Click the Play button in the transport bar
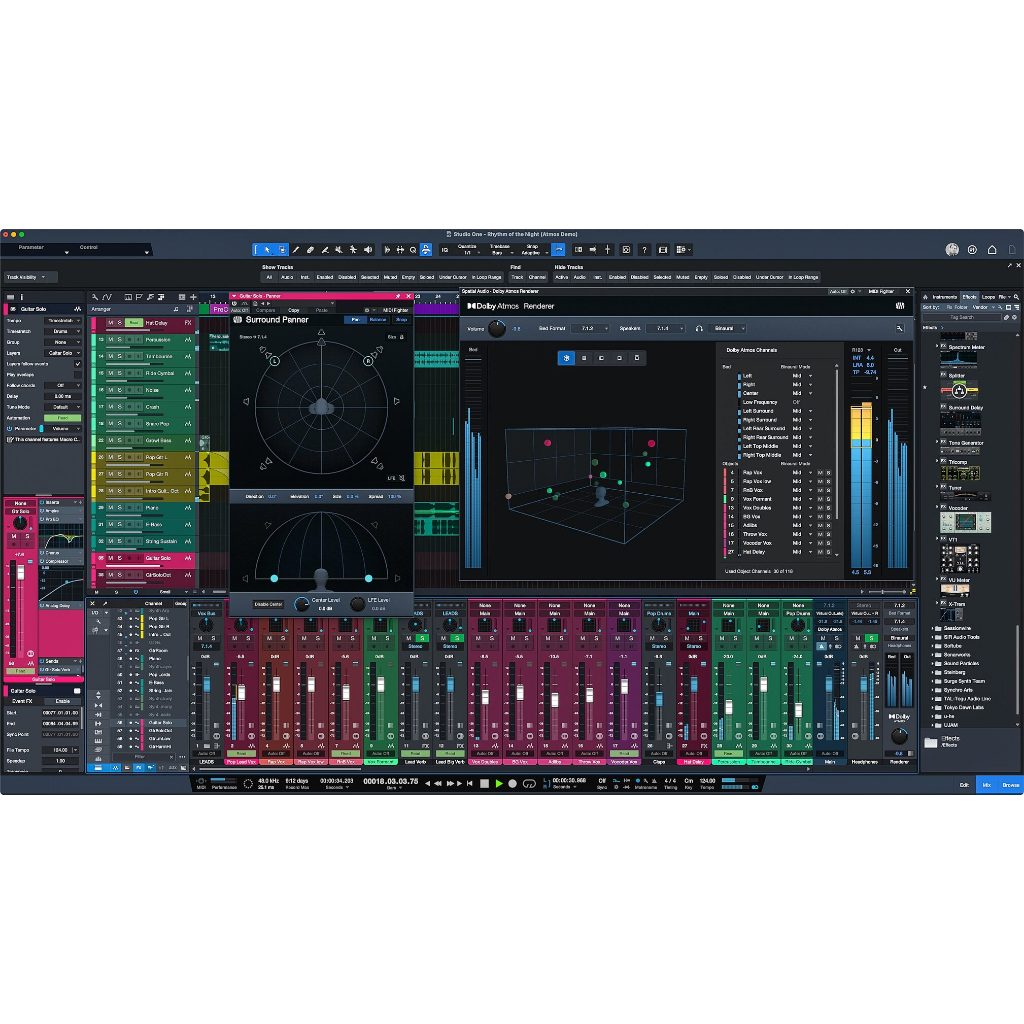This screenshot has height=1024, width=1024. (499, 783)
